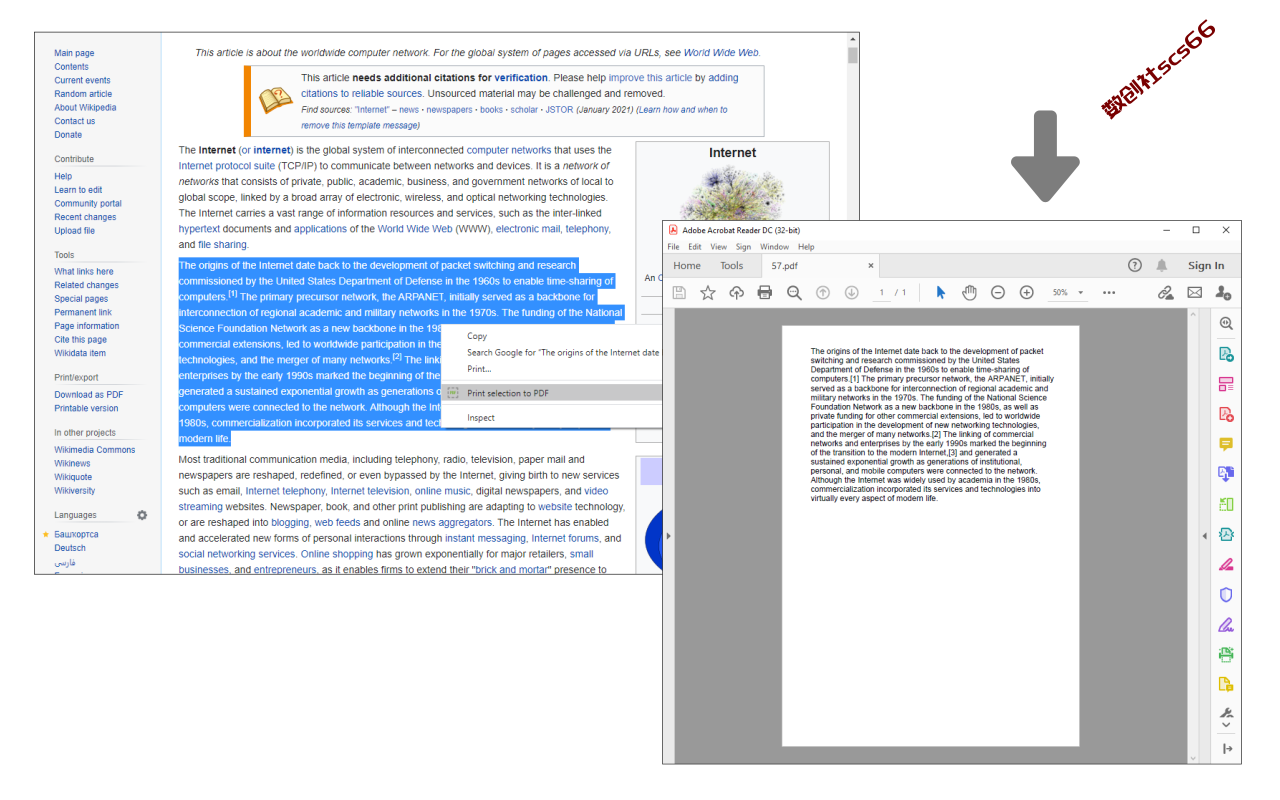Open Acrobat help question mark icon

point(1135,265)
